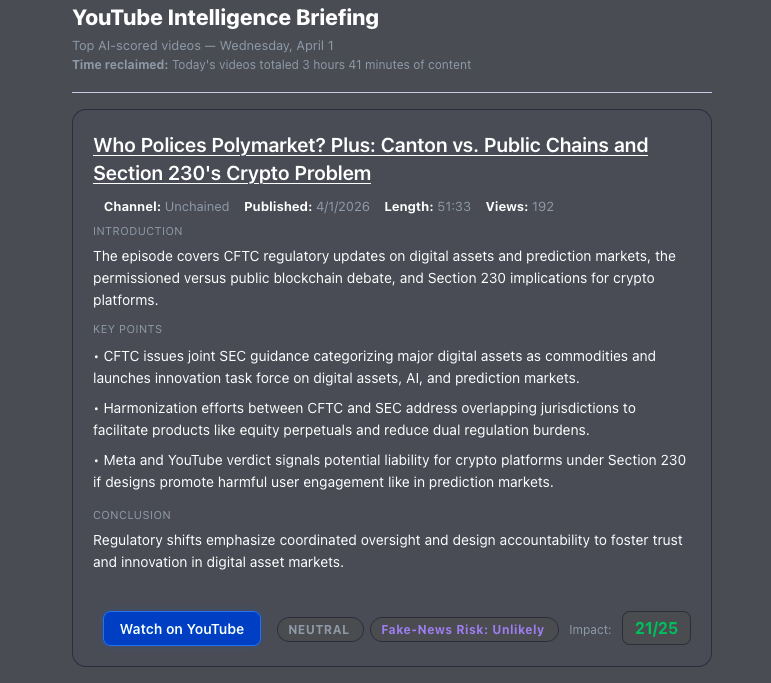
Task: Click the "Impact:" label beside the score
Action: click(590, 630)
